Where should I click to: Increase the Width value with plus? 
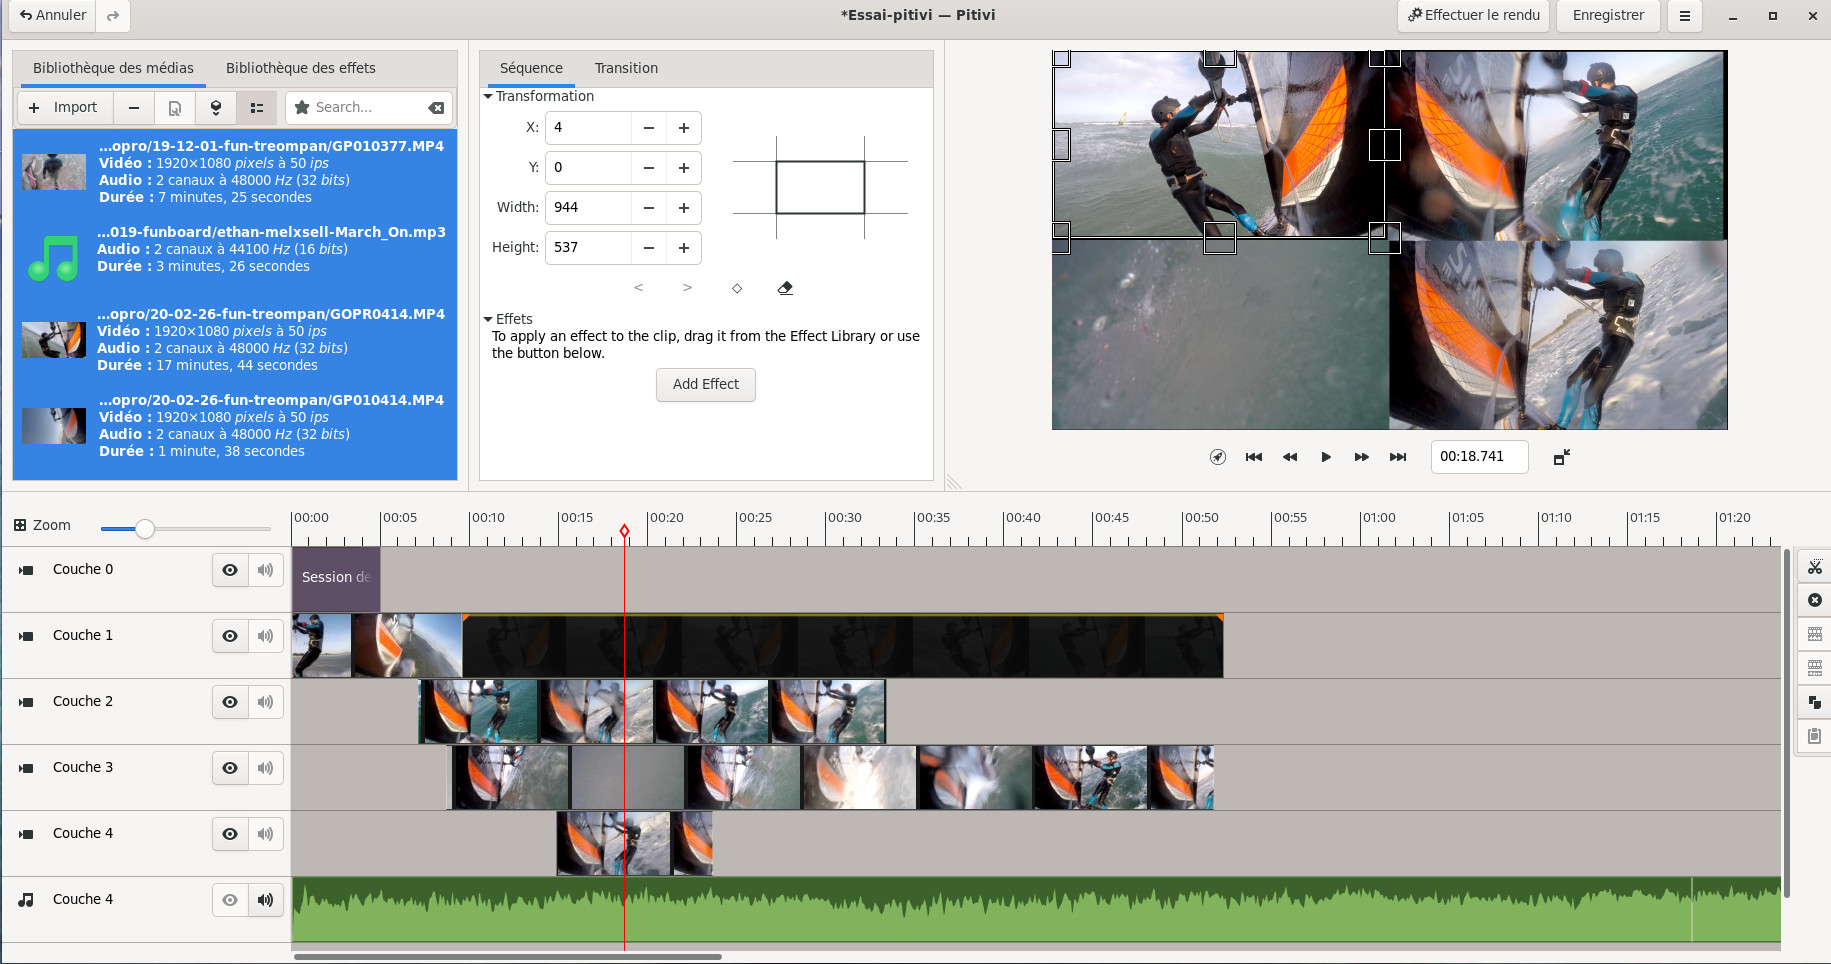pos(684,208)
